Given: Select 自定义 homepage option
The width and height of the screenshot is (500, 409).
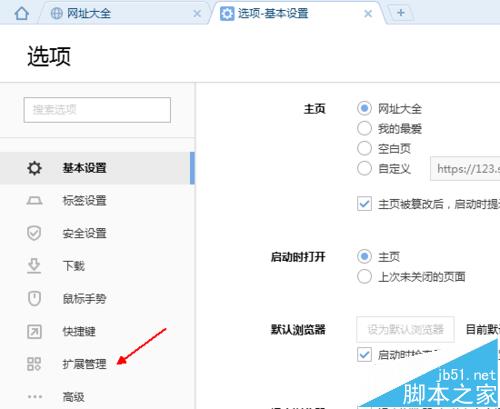Looking at the screenshot, I should pos(364,168).
